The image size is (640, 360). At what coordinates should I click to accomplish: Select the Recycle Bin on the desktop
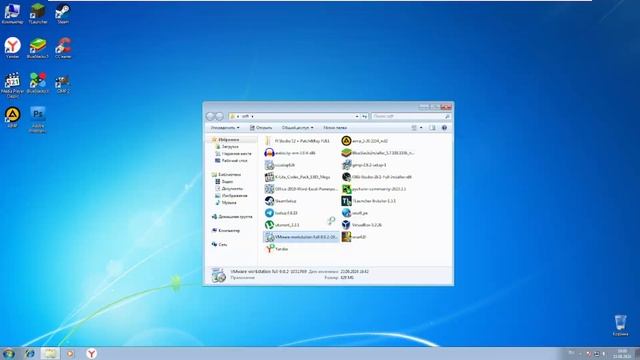(620, 325)
